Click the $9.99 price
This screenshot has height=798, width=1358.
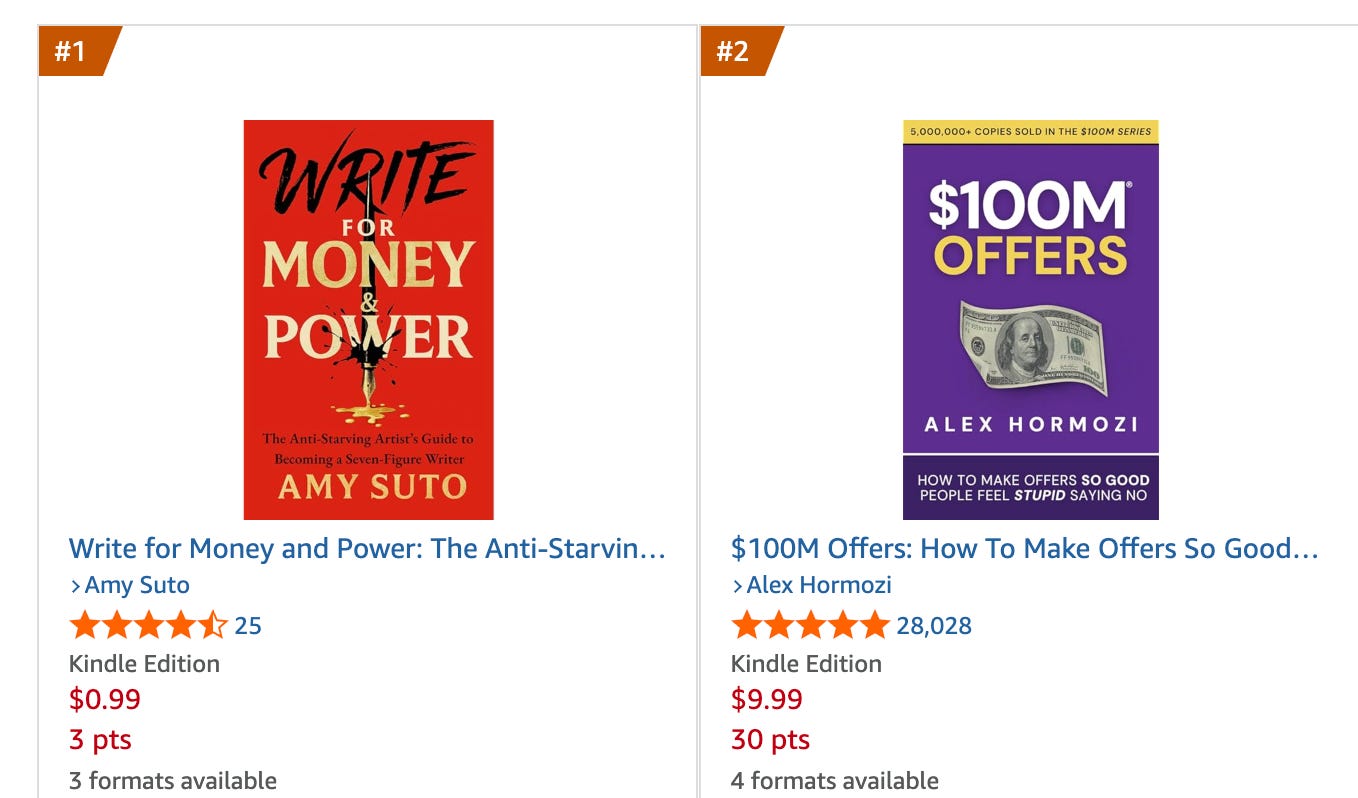pyautogui.click(x=767, y=699)
